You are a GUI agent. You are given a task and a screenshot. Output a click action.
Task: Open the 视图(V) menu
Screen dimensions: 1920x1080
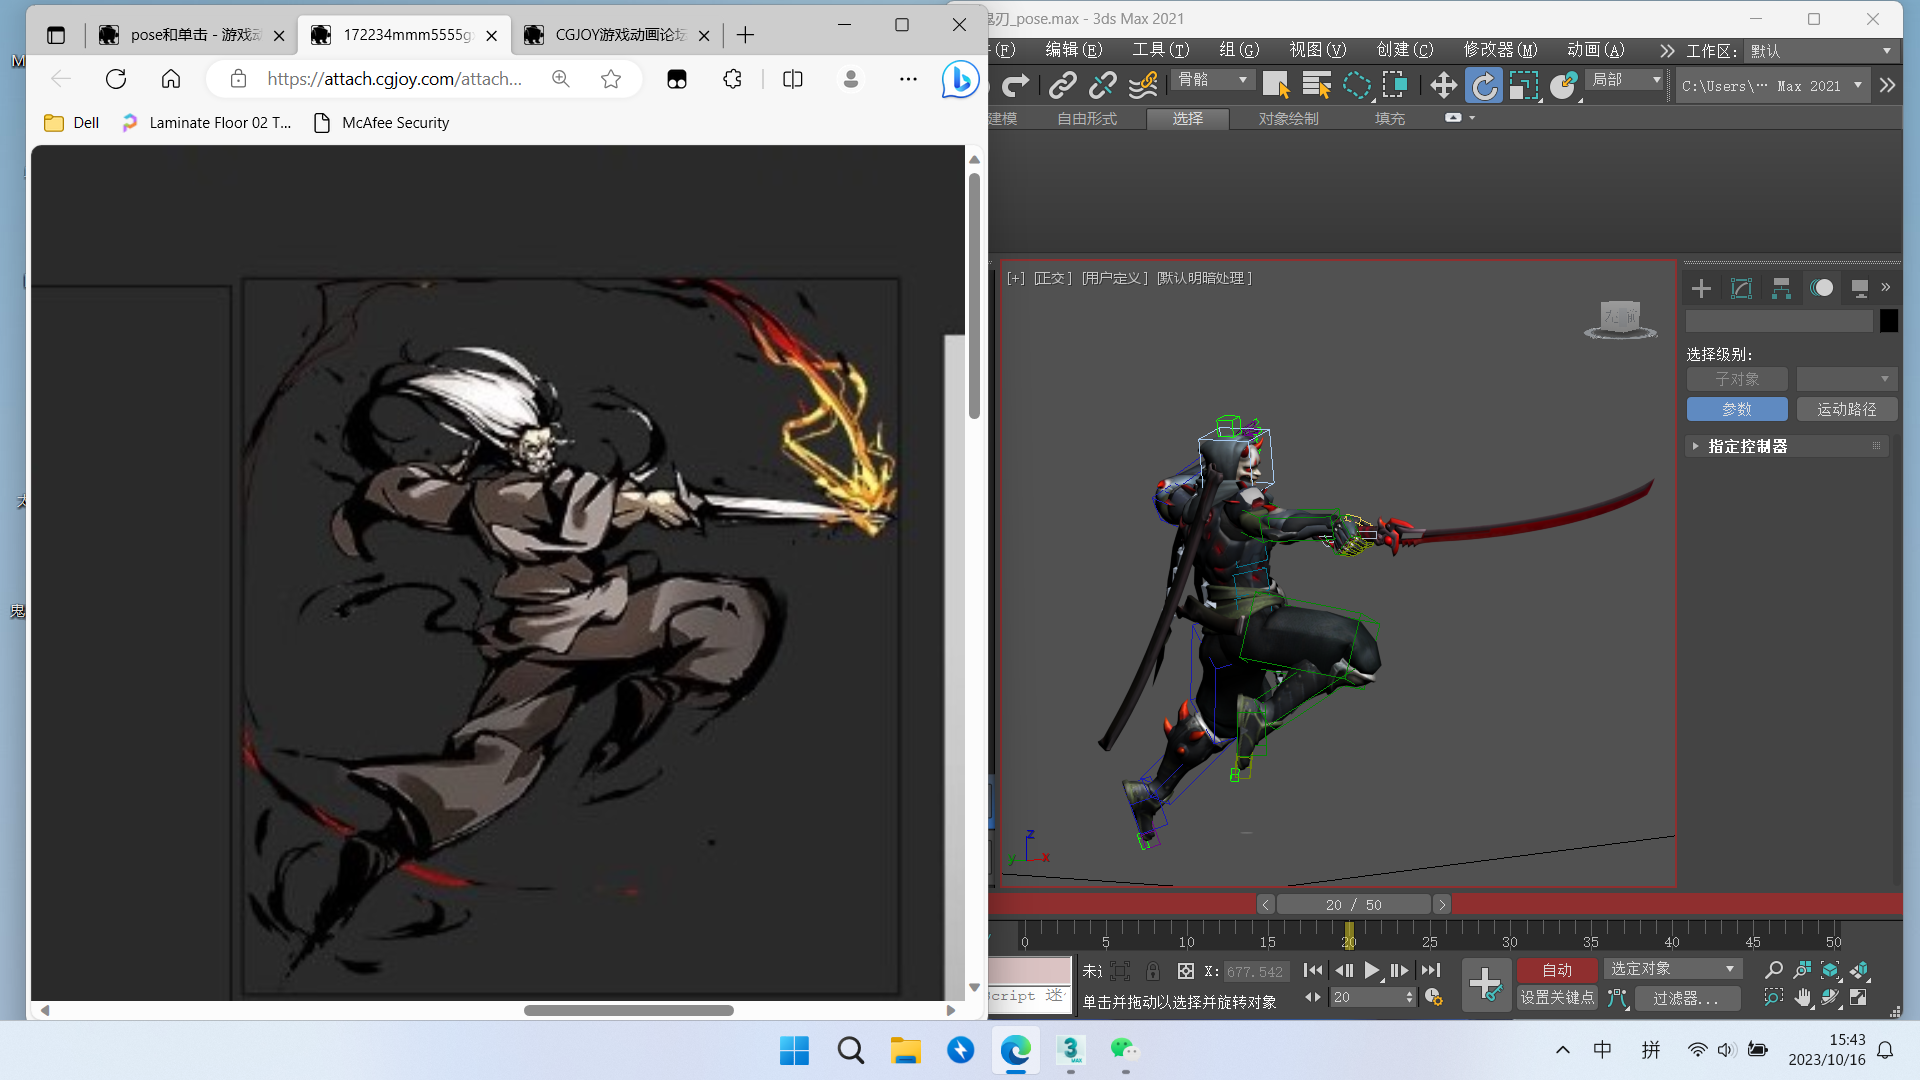1317,50
